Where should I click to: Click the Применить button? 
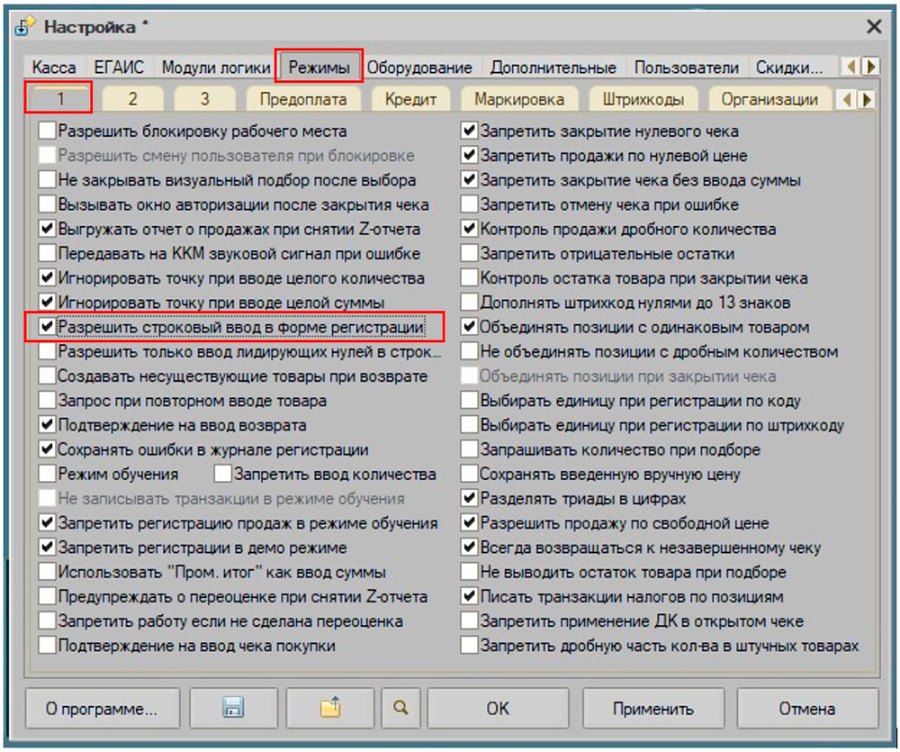[x=653, y=708]
